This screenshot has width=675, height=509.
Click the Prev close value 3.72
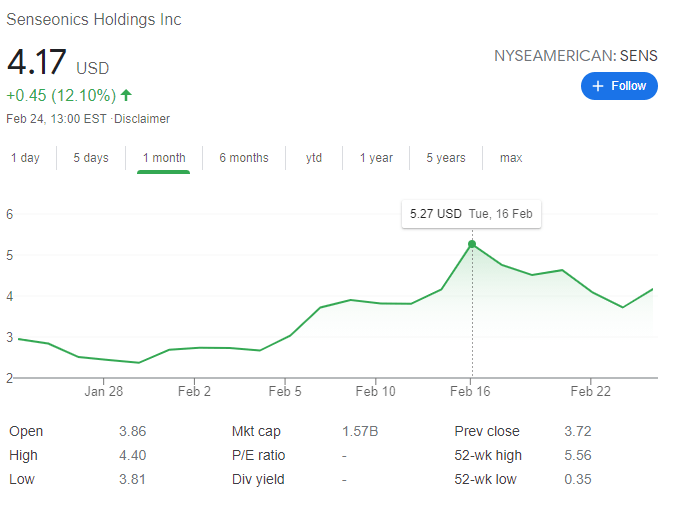[578, 431]
